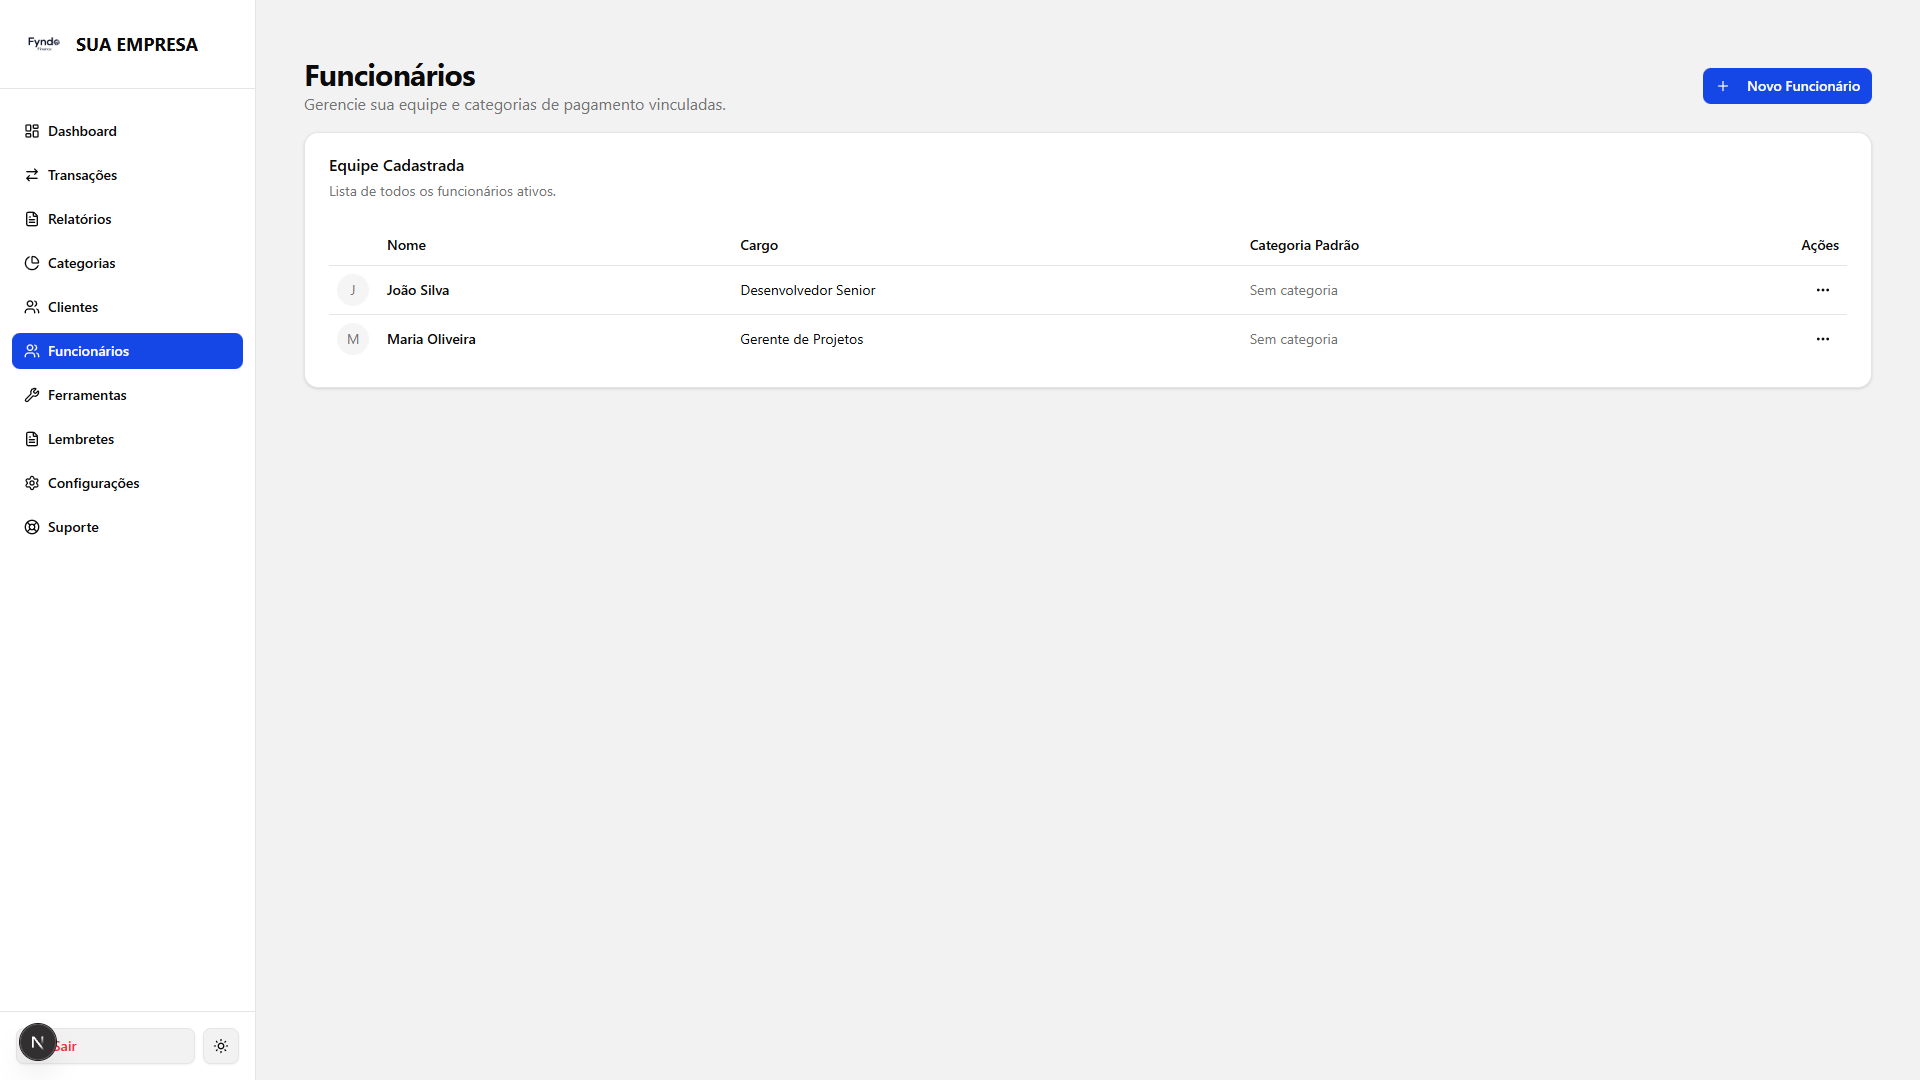1920x1080 pixels.
Task: Click João Silva's avatar circle
Action: pos(353,290)
